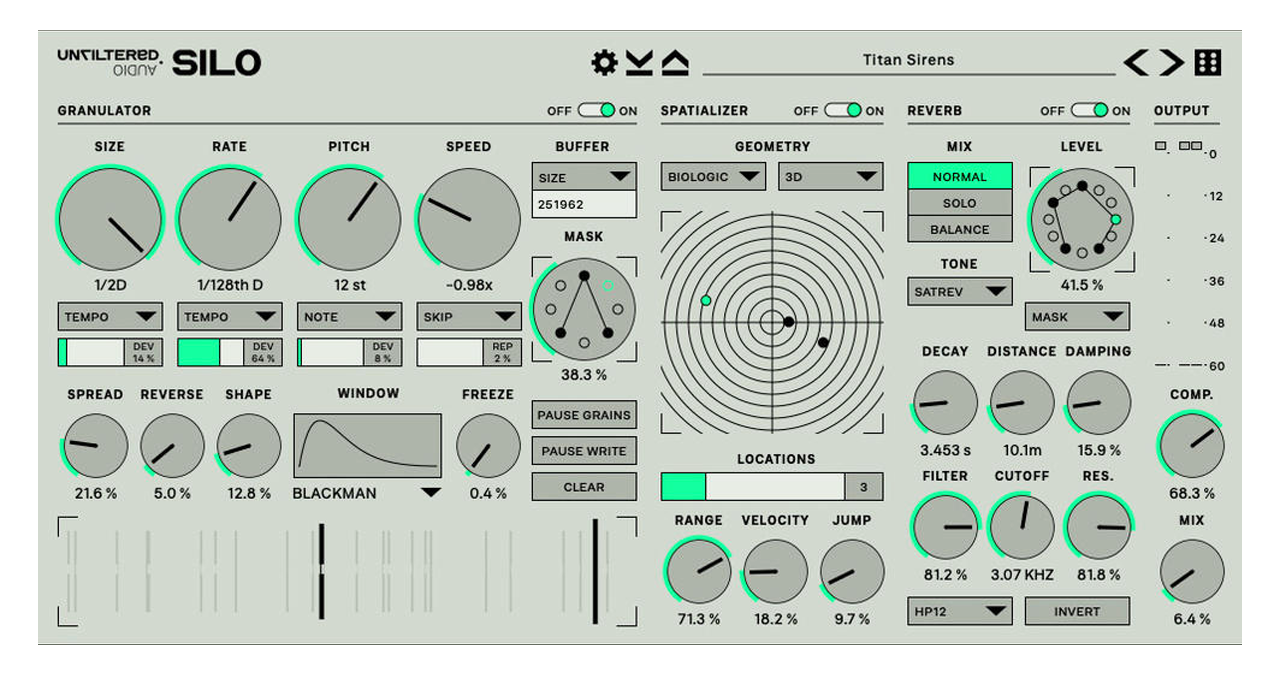Click the spatializer JUMP knob
This screenshot has width=1280, height=675.
point(852,571)
